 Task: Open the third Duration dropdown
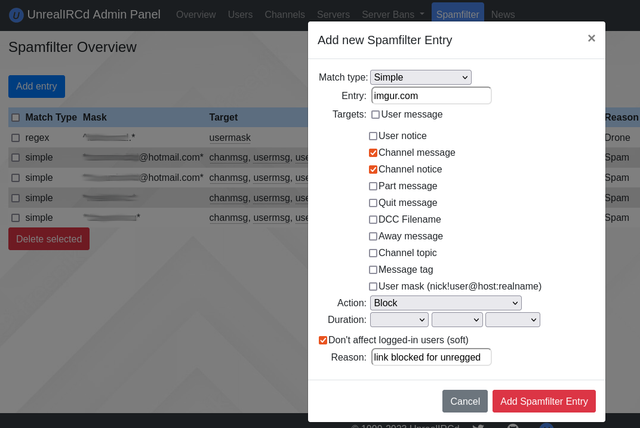tap(512, 320)
